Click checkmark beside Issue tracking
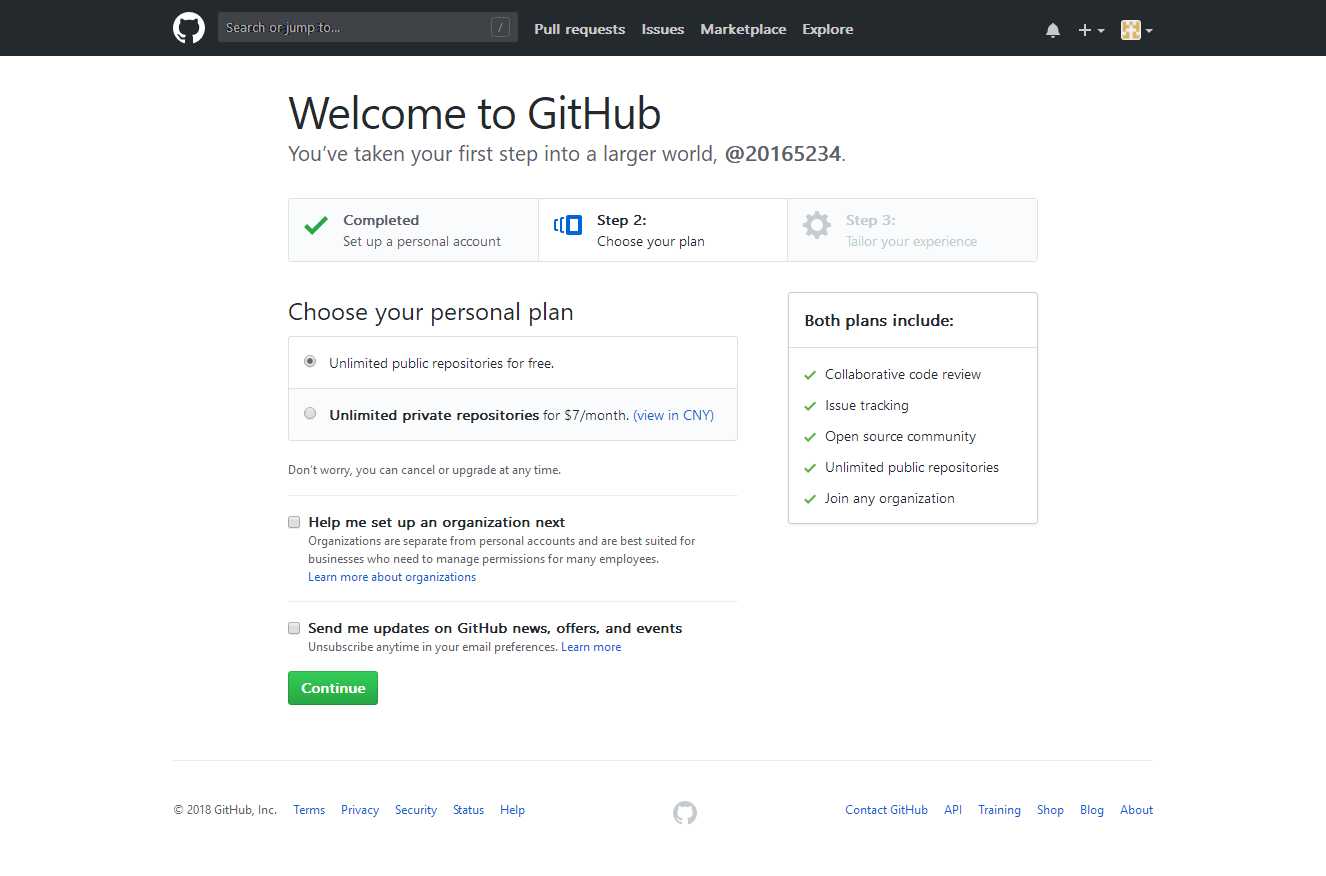Viewport: 1326px width, 876px height. (x=810, y=406)
